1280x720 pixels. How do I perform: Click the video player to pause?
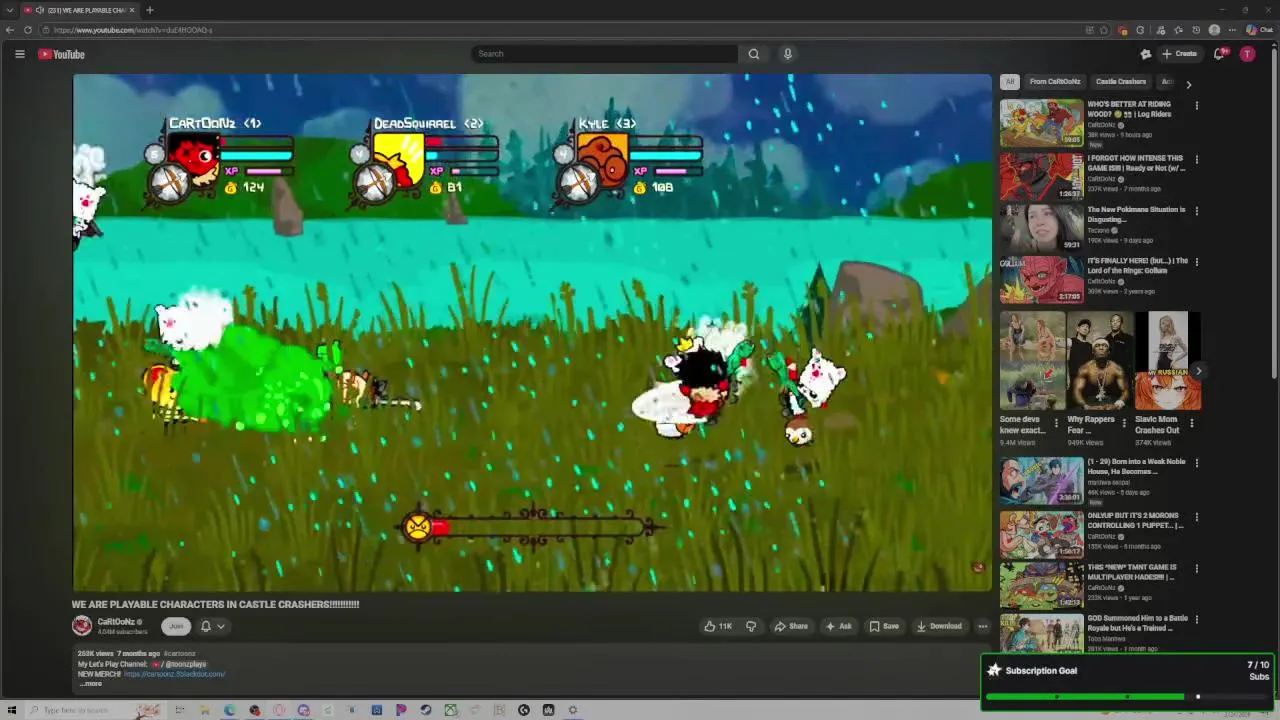click(532, 332)
